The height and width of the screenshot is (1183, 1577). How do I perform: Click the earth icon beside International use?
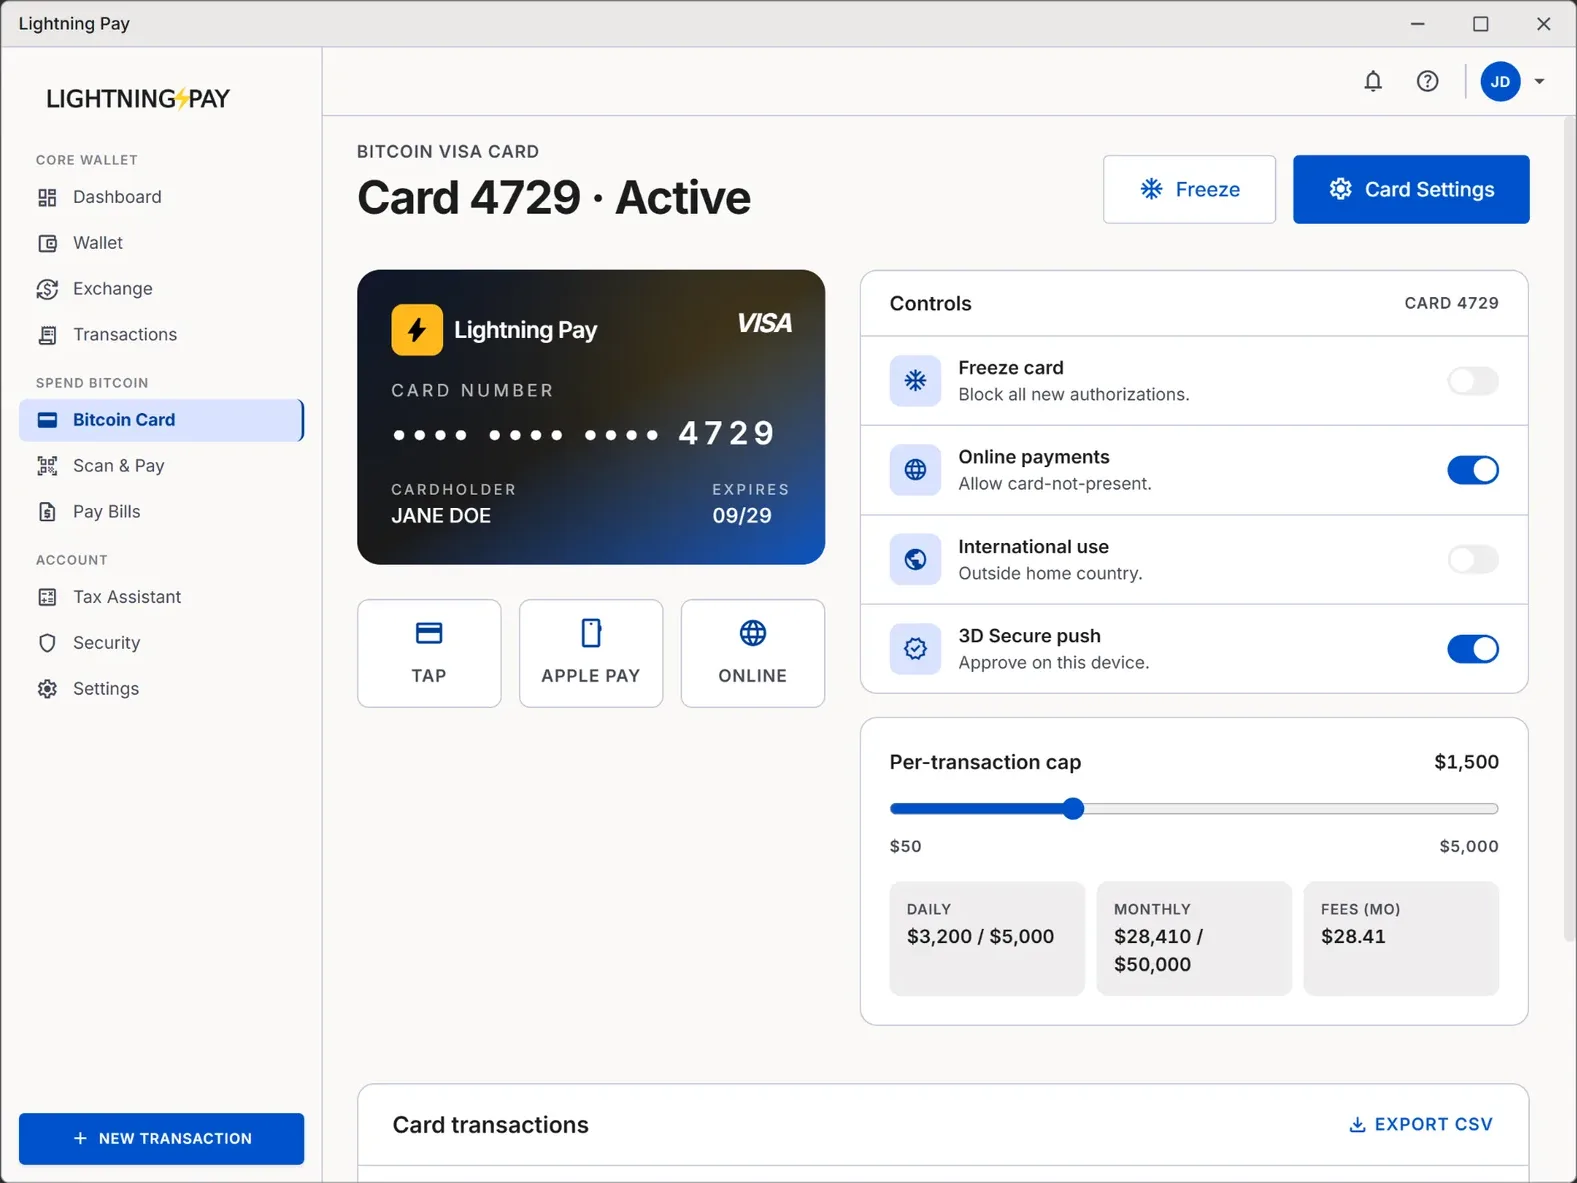point(915,560)
